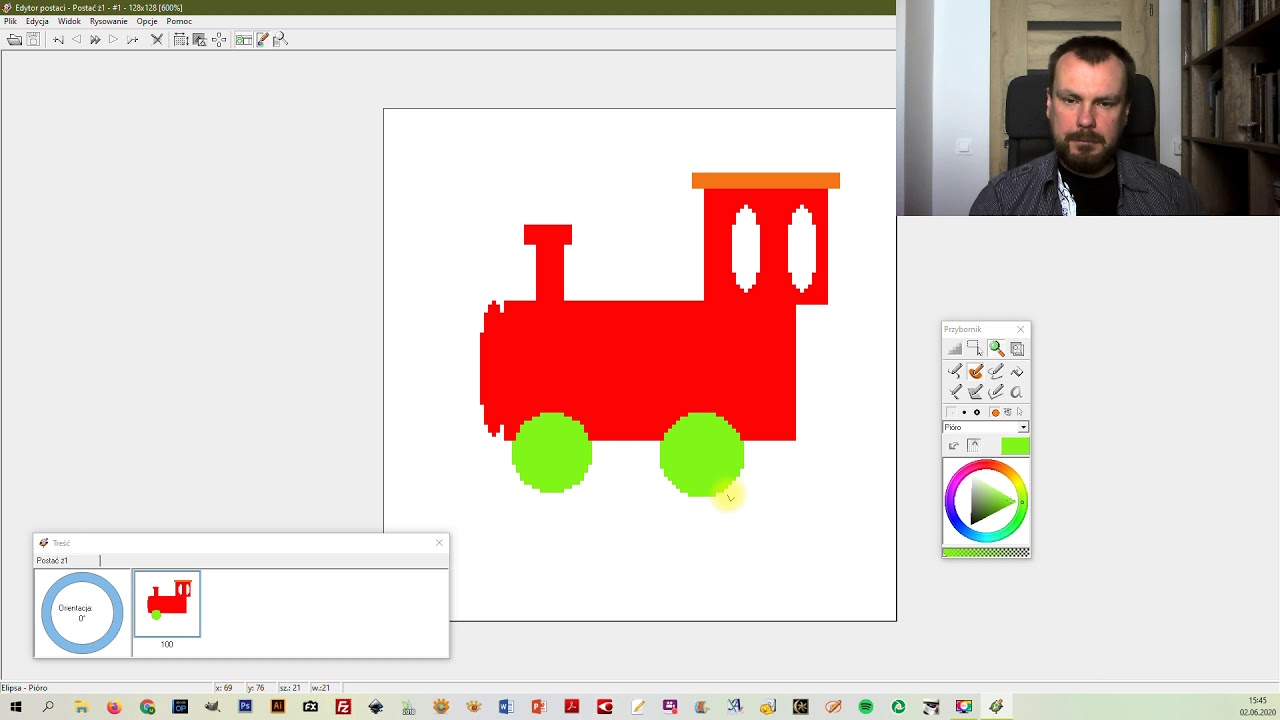Image resolution: width=1280 pixels, height=720 pixels.
Task: Open the Edycja menu
Action: [x=37, y=21]
